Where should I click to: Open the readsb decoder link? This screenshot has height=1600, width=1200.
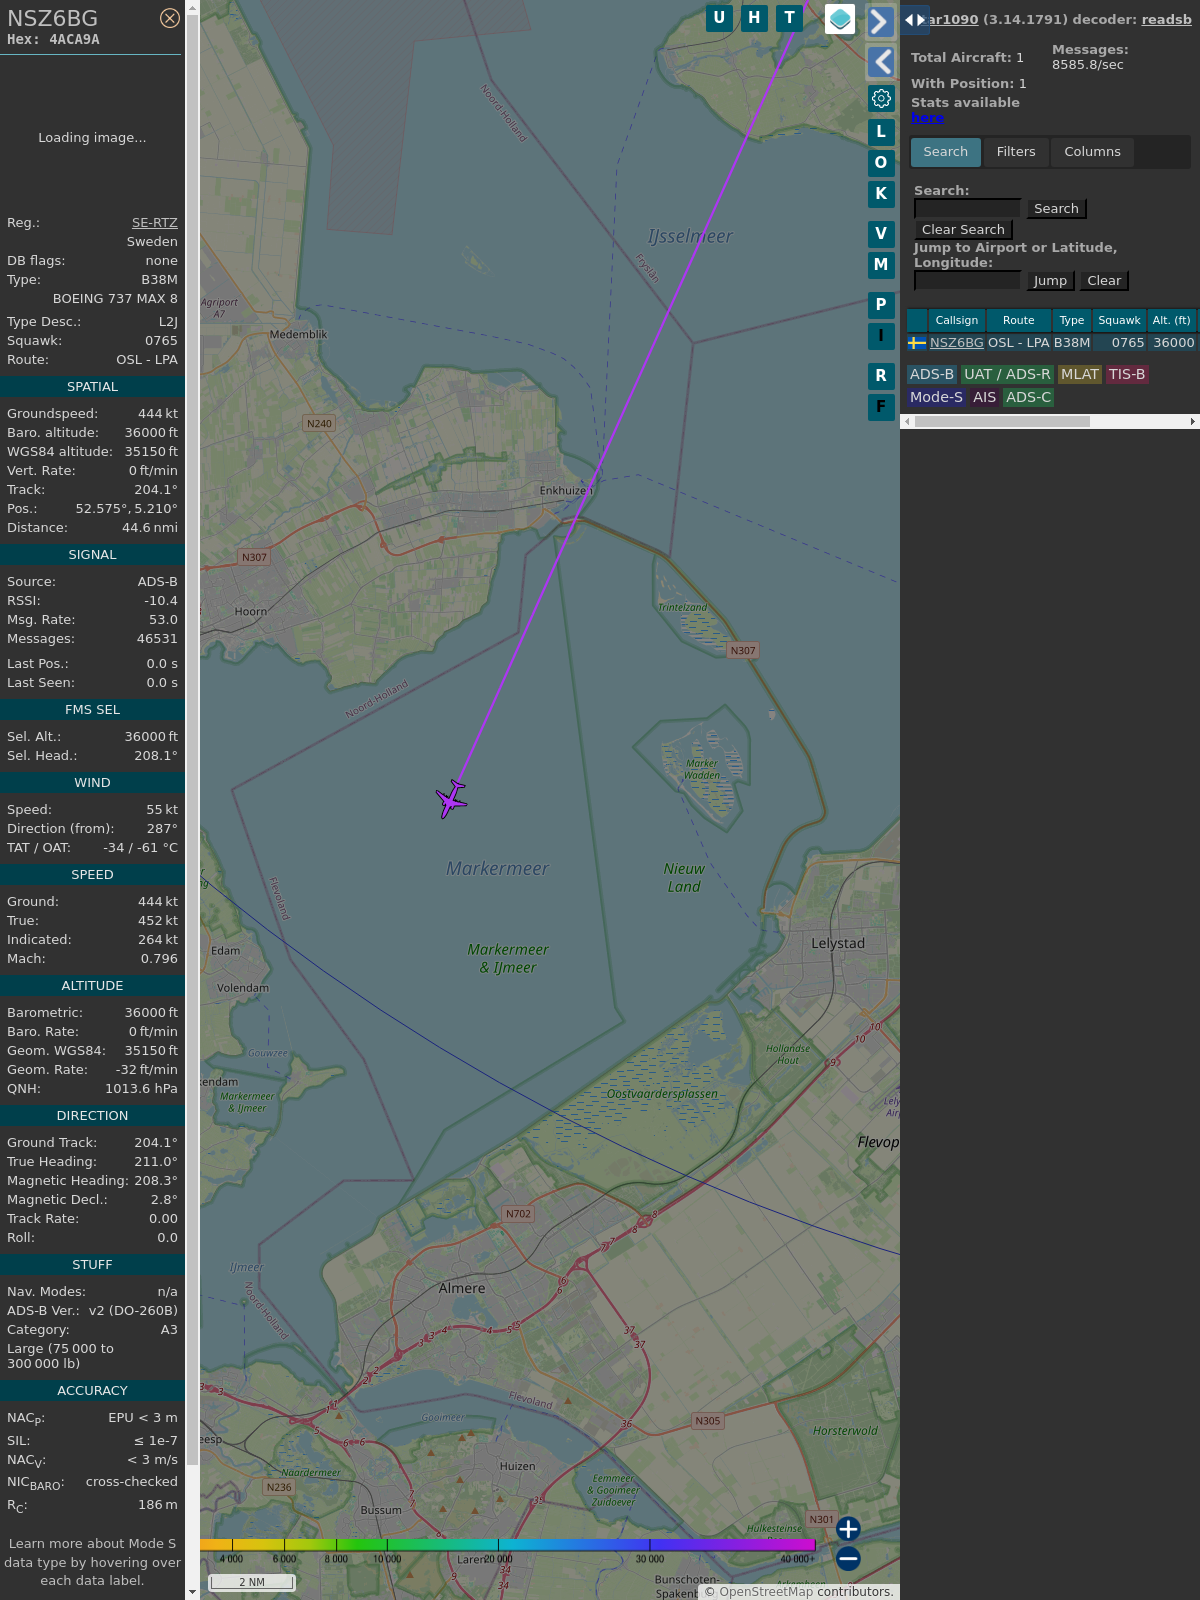coord(1167,19)
